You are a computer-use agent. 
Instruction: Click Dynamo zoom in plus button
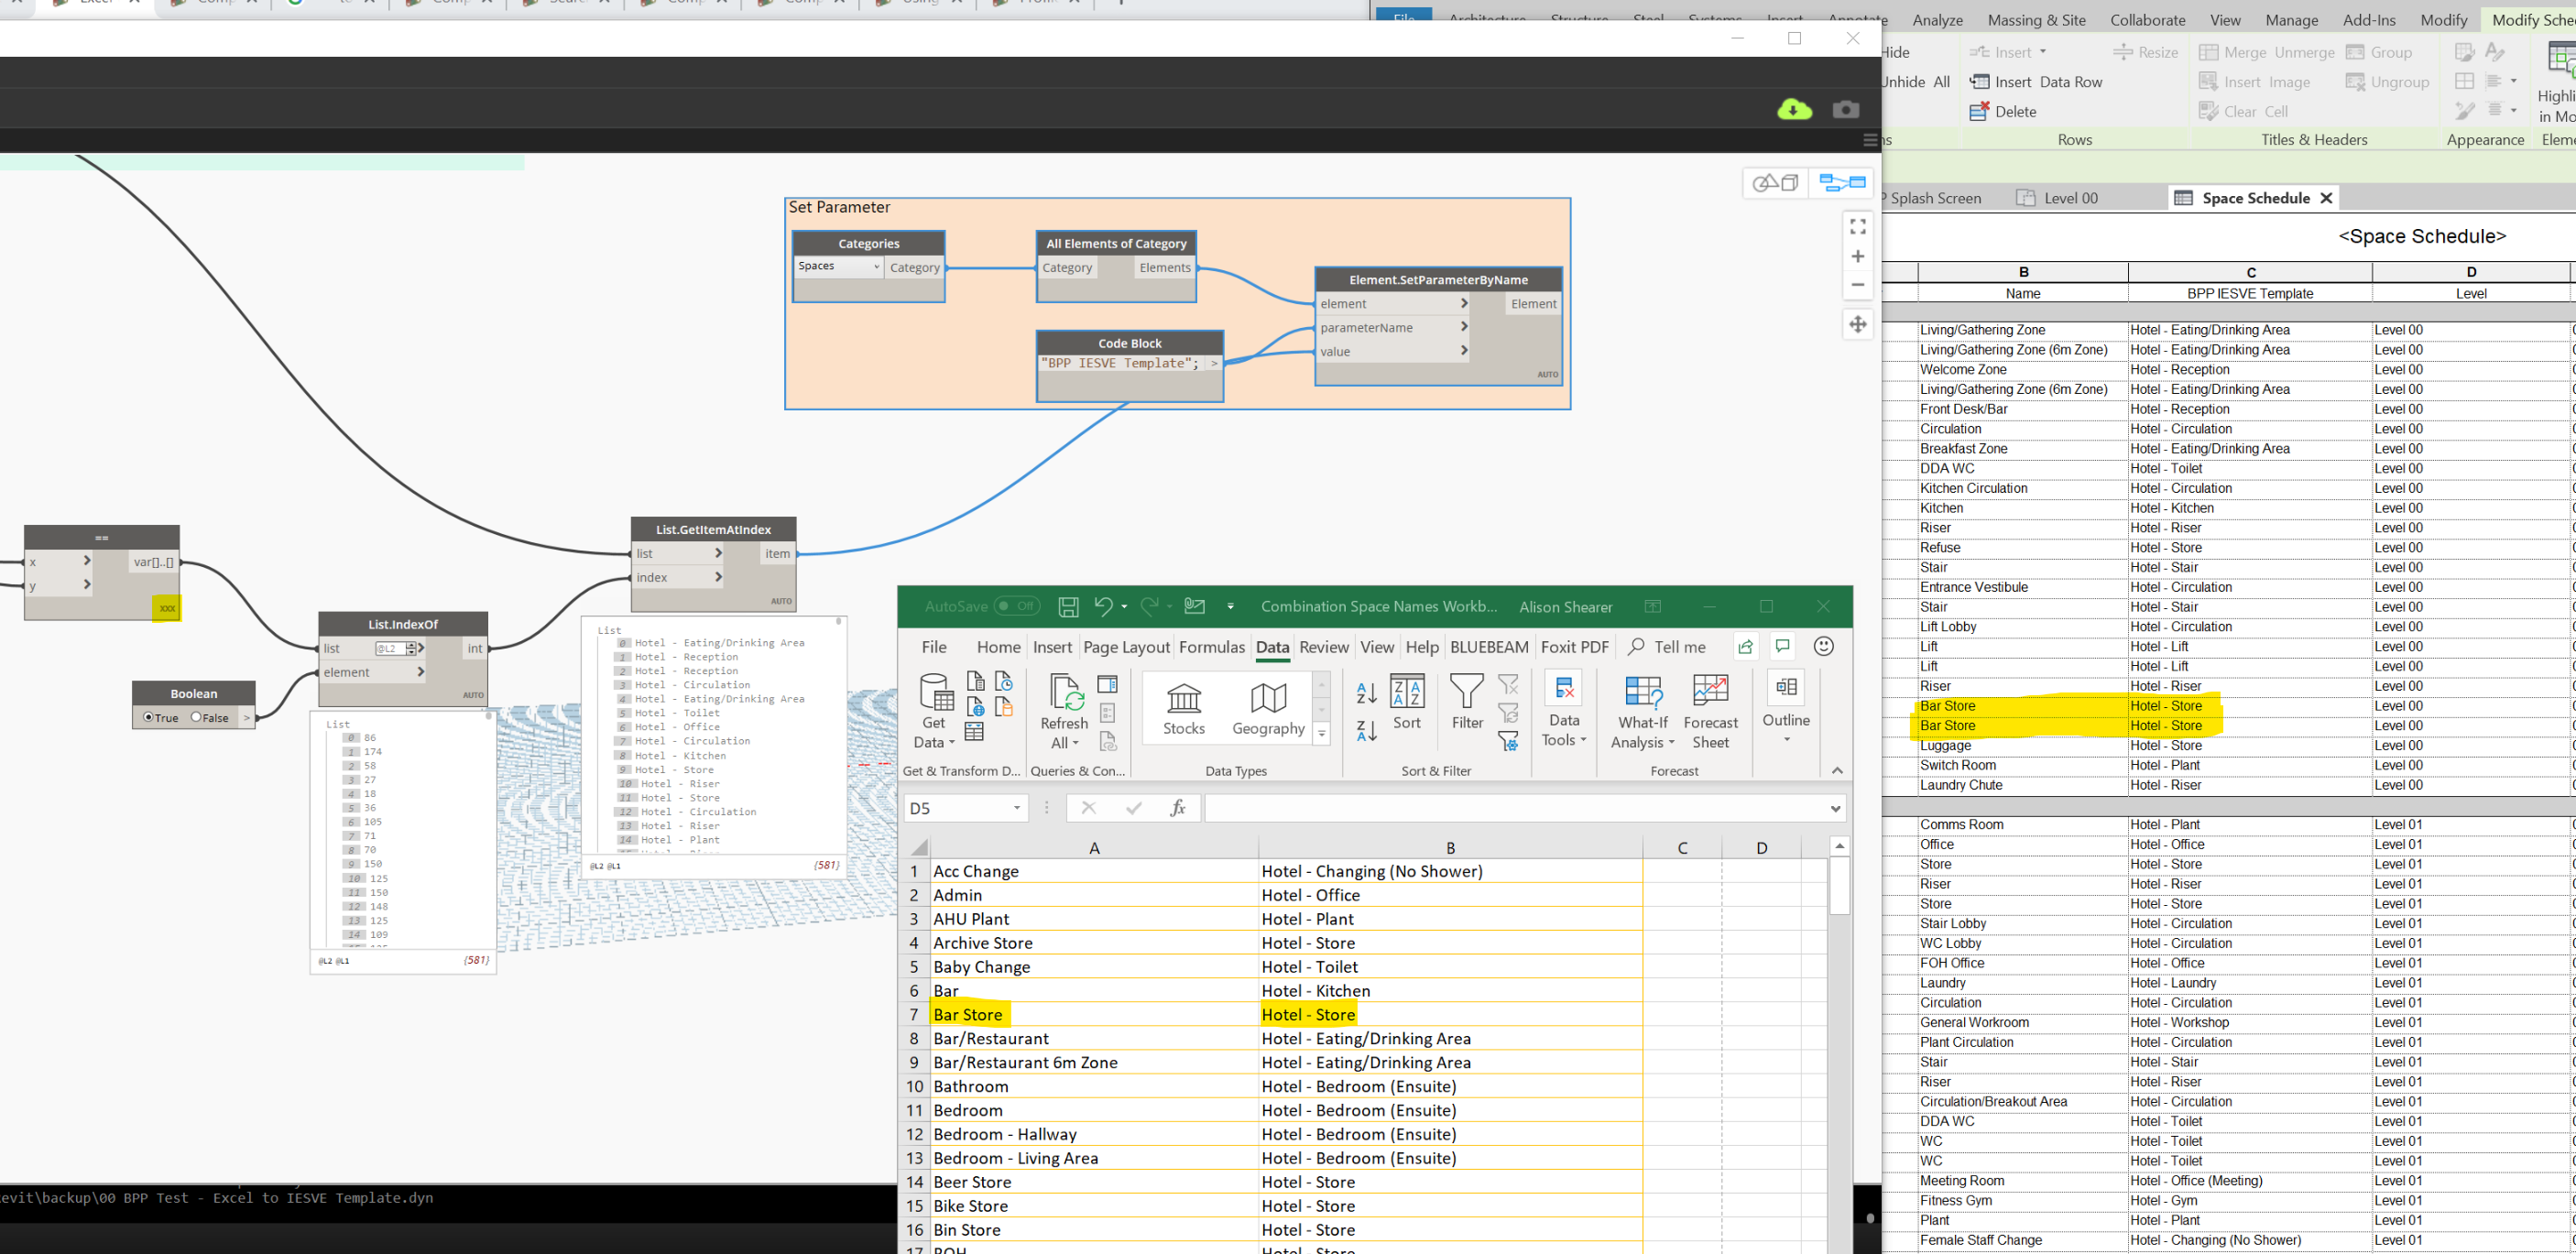tap(1857, 256)
